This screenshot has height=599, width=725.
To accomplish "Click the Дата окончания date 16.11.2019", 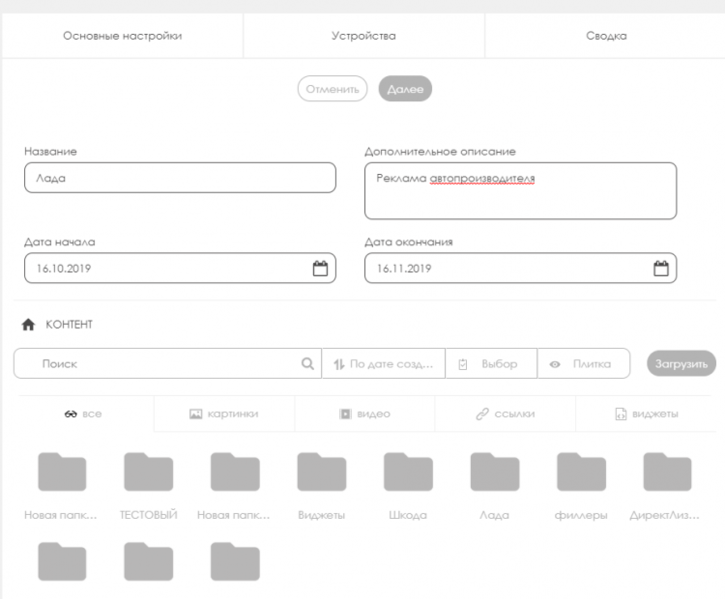I will pos(404,268).
